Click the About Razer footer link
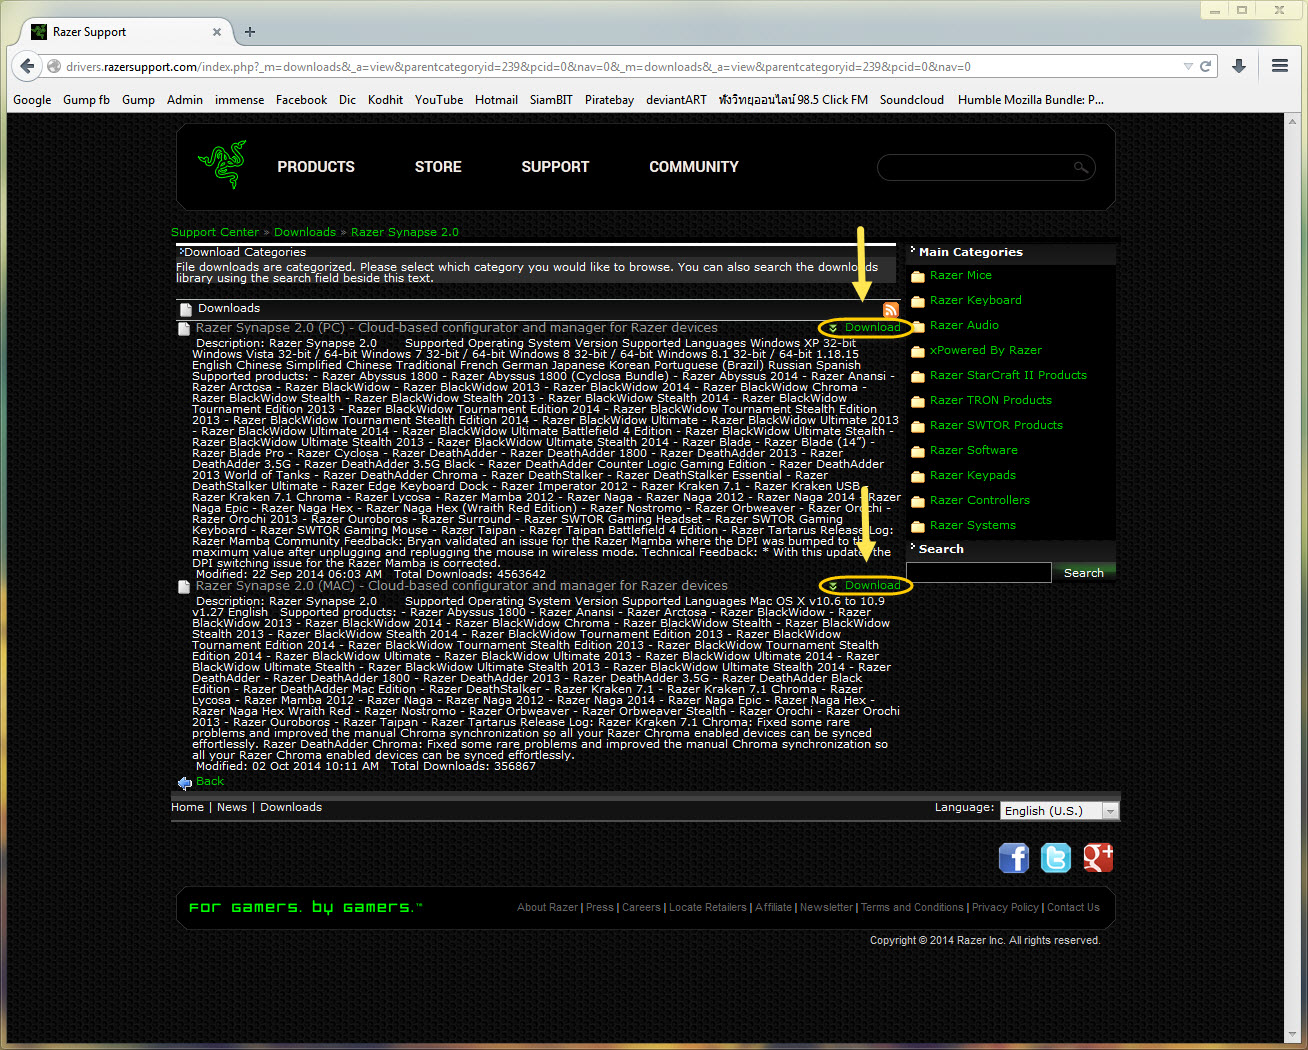The height and width of the screenshot is (1050, 1308). click(547, 908)
